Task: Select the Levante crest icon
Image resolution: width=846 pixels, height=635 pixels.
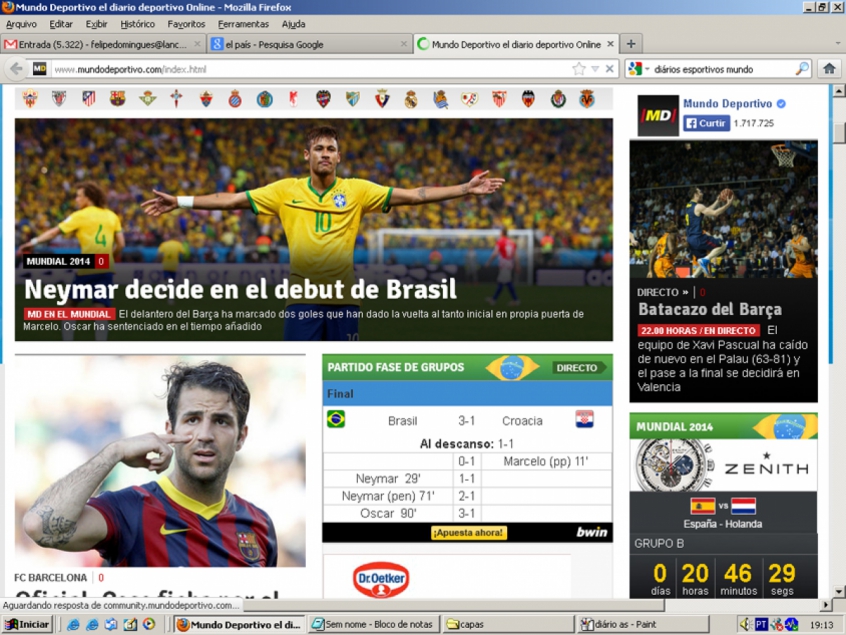Action: click(x=323, y=99)
